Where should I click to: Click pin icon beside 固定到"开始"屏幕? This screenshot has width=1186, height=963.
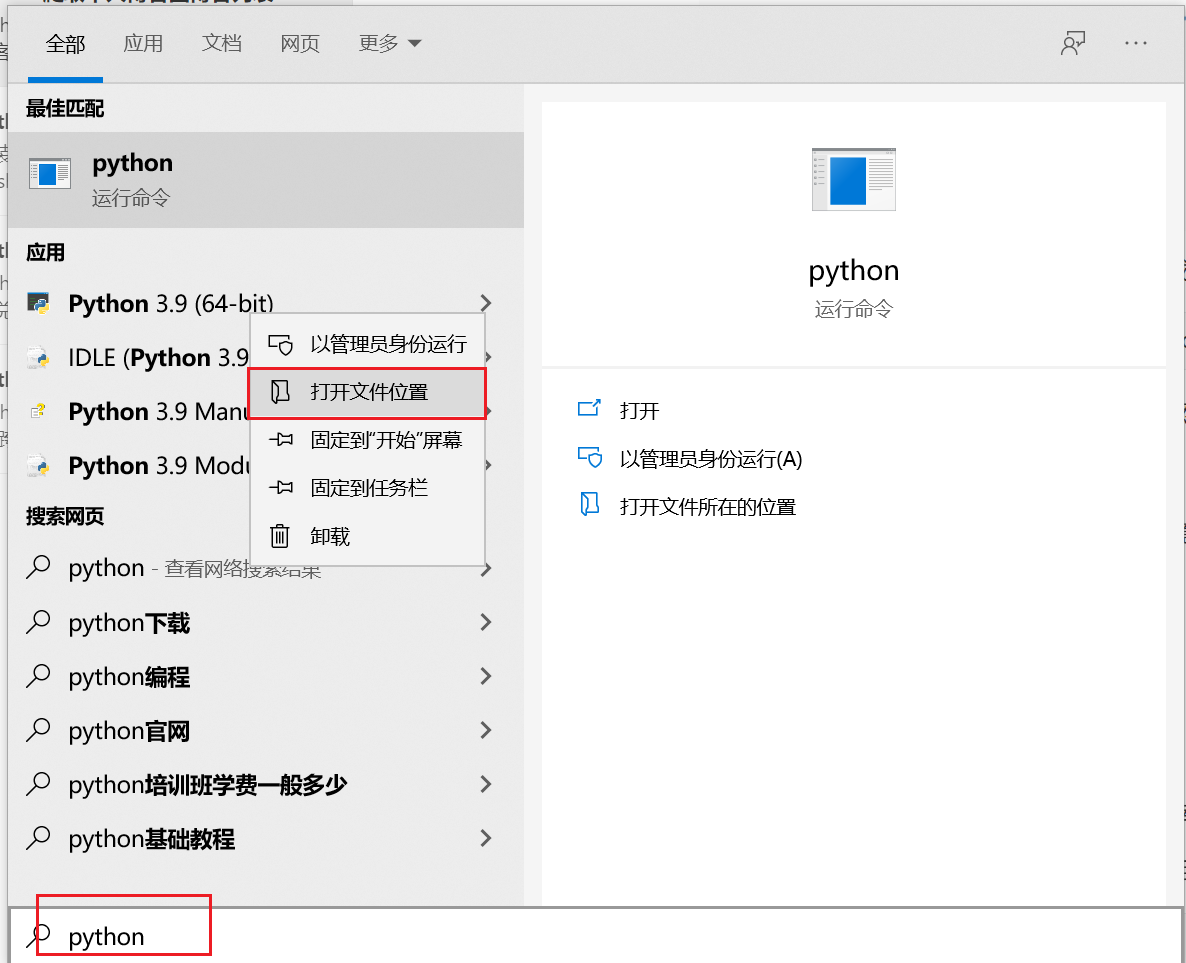(281, 440)
